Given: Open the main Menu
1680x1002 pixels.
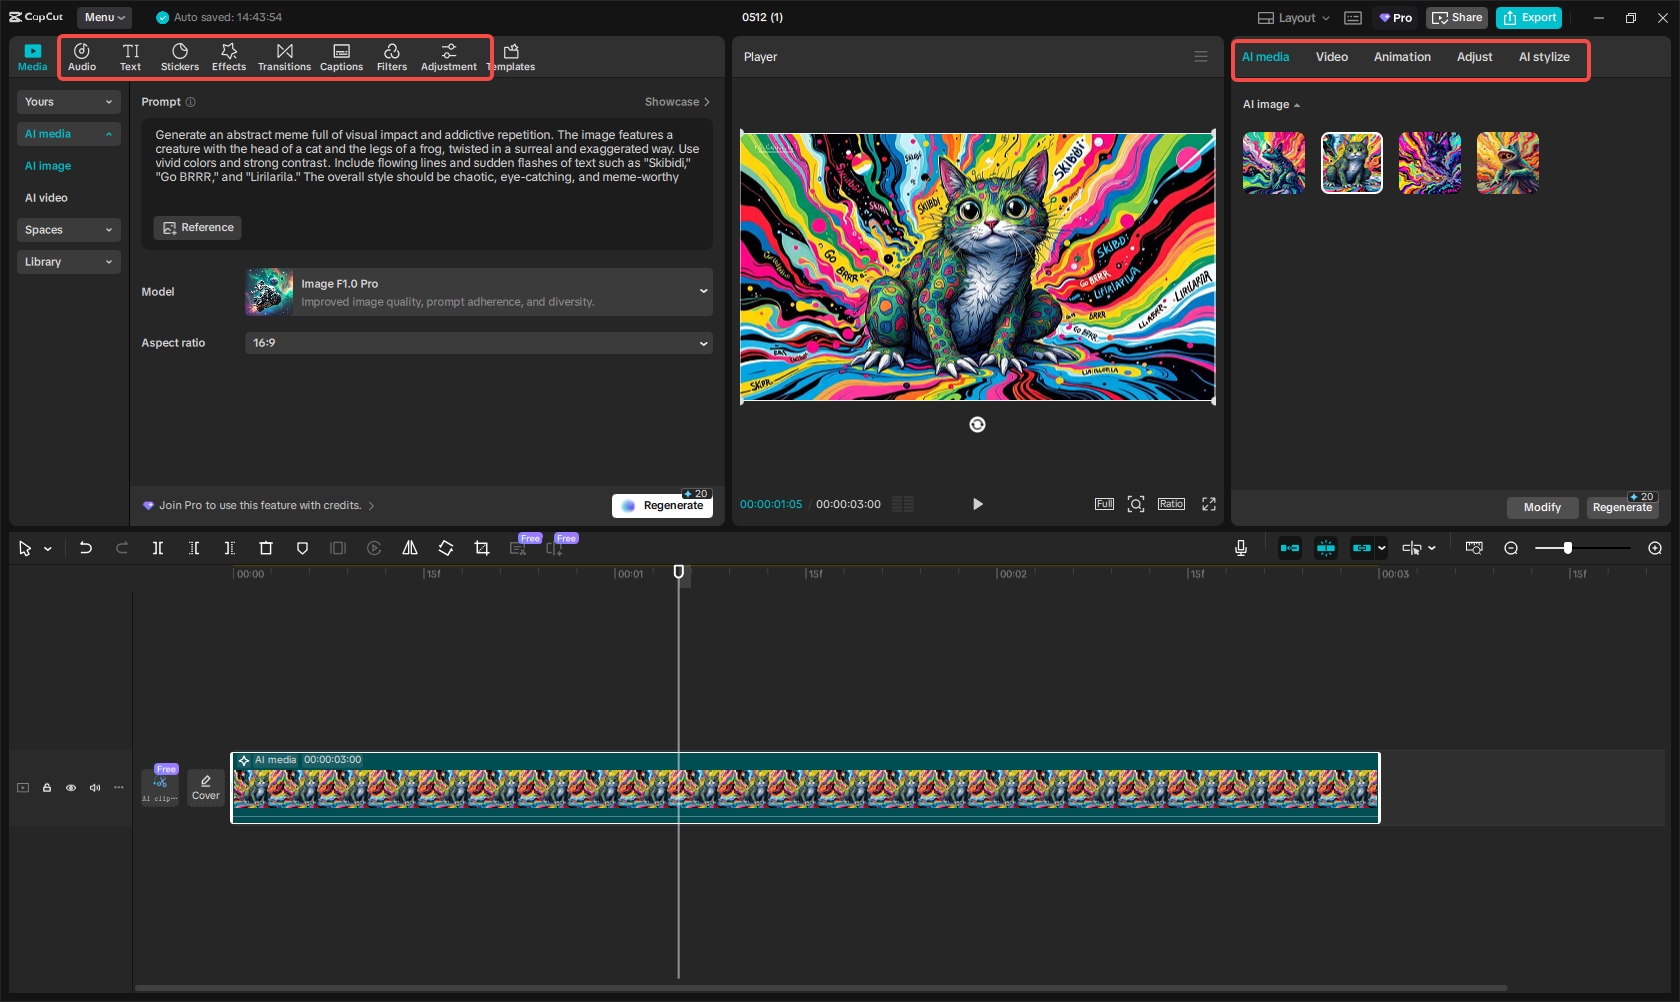Looking at the screenshot, I should point(104,17).
